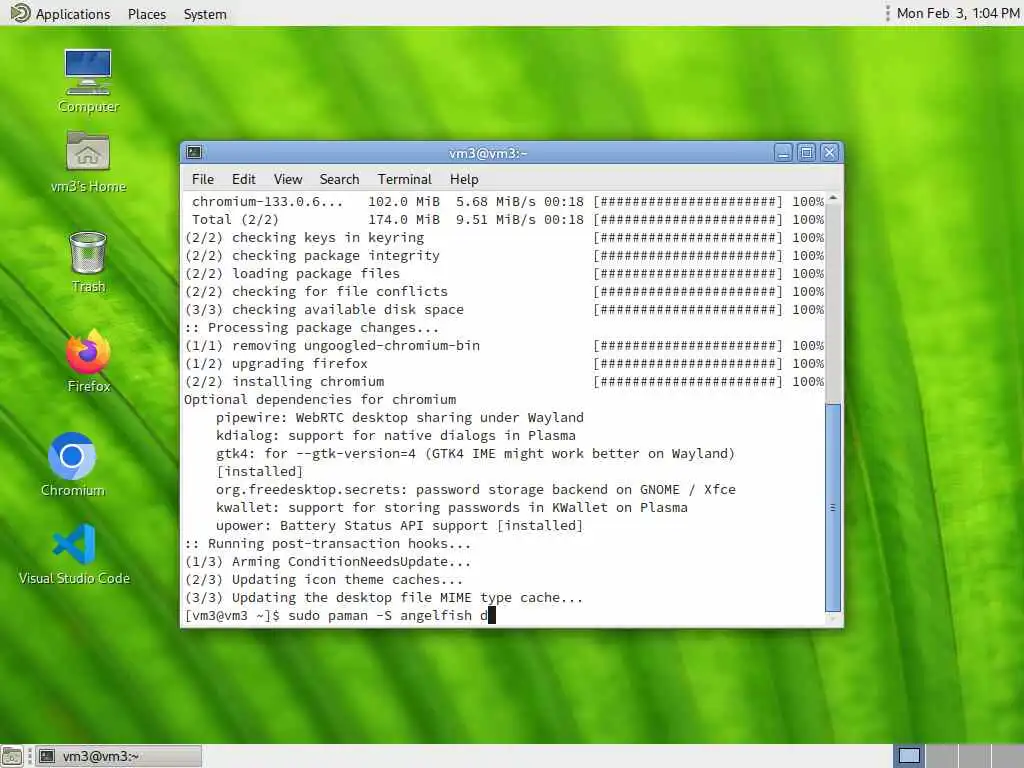Image resolution: width=1024 pixels, height=768 pixels.
Task: Click 'Optional dependencies for chromium' text
Action: [320, 399]
